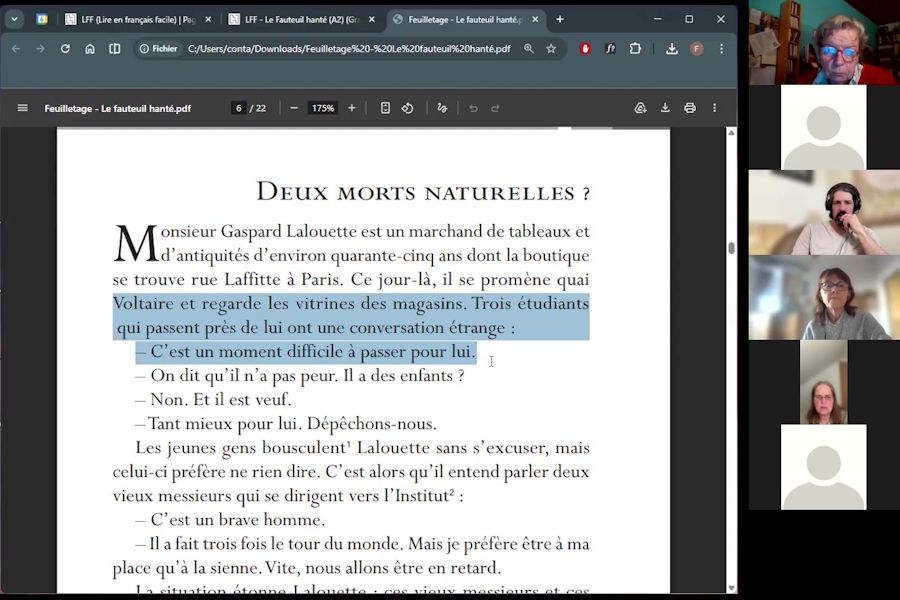This screenshot has width=900, height=600.
Task: Expand the tab search dropdown arrow
Action: click(x=14, y=19)
